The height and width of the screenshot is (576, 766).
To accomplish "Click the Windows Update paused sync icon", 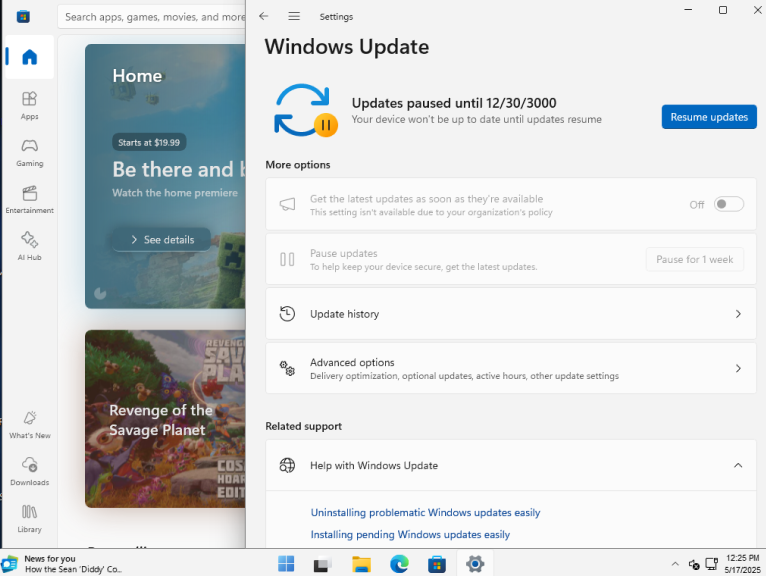I will point(305,110).
